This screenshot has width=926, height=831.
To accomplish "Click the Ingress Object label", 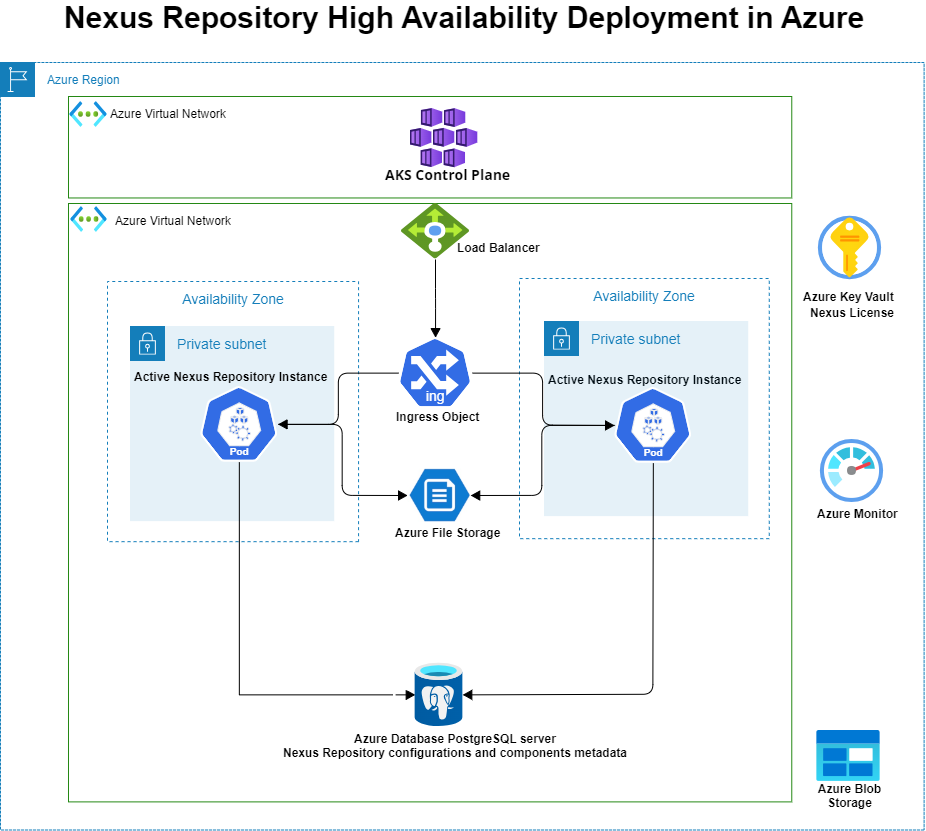I will click(438, 417).
